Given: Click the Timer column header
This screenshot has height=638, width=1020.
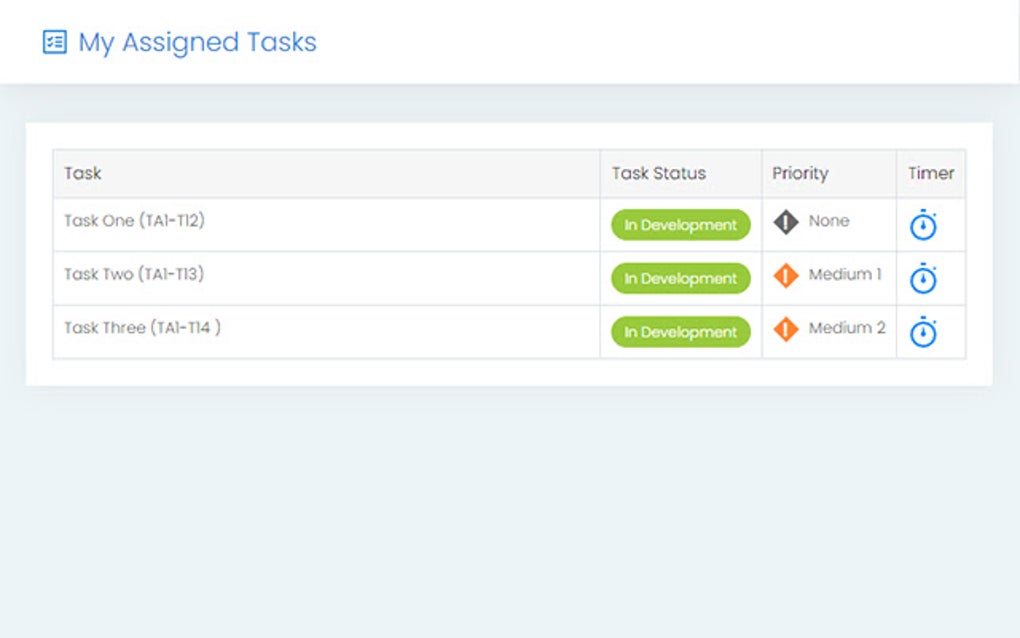Looking at the screenshot, I should (x=931, y=173).
